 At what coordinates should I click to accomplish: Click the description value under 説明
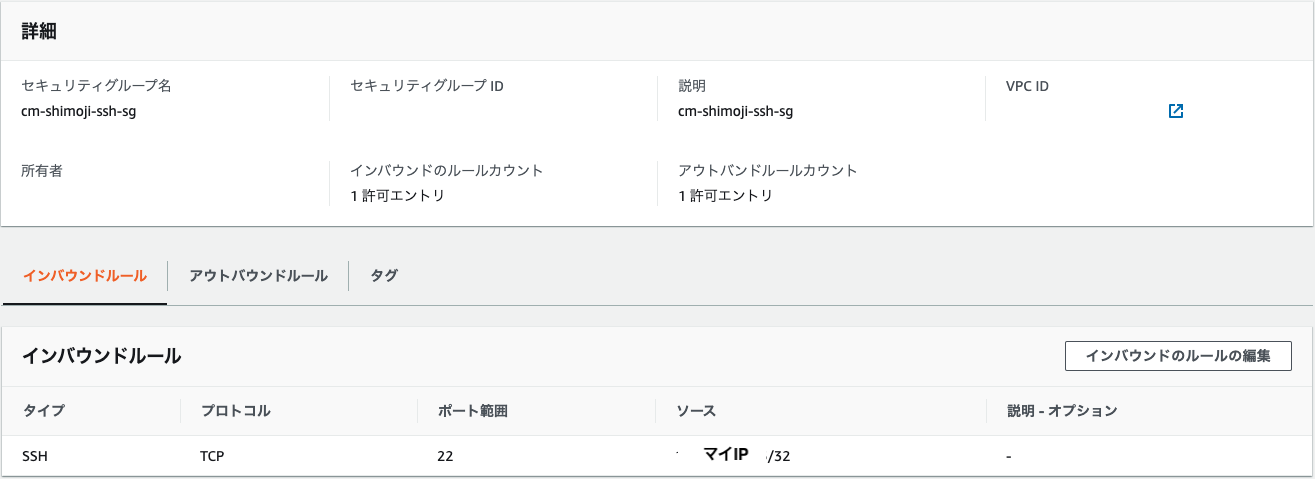click(x=735, y=111)
